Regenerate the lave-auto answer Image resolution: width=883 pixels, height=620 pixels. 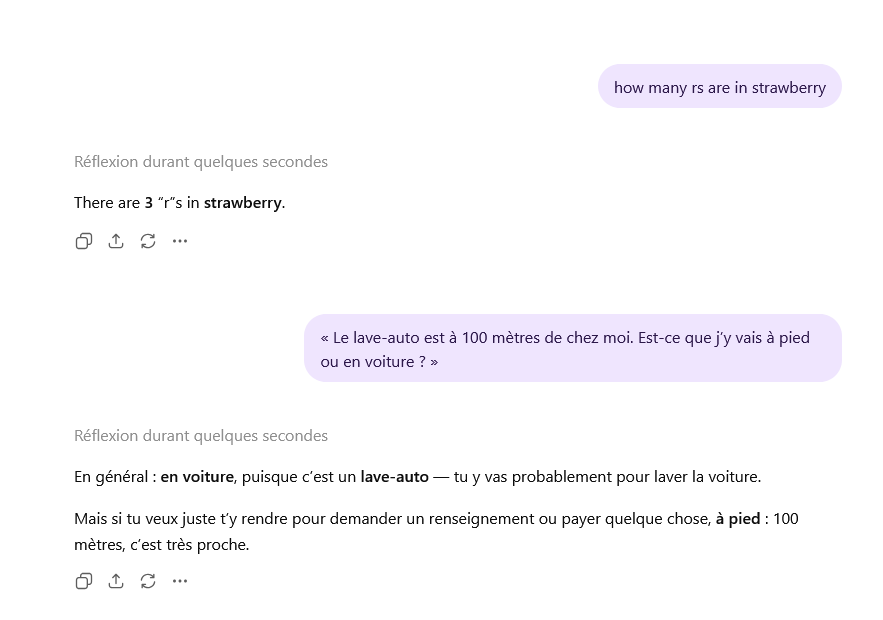(148, 581)
